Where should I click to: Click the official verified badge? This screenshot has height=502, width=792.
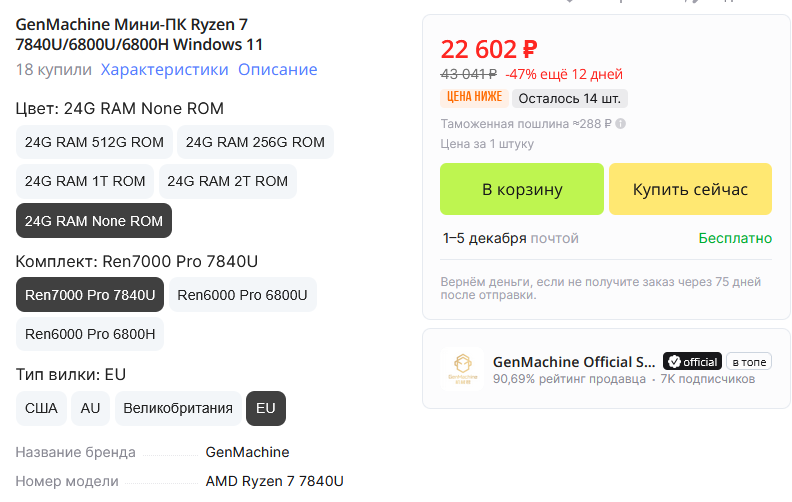tap(692, 361)
